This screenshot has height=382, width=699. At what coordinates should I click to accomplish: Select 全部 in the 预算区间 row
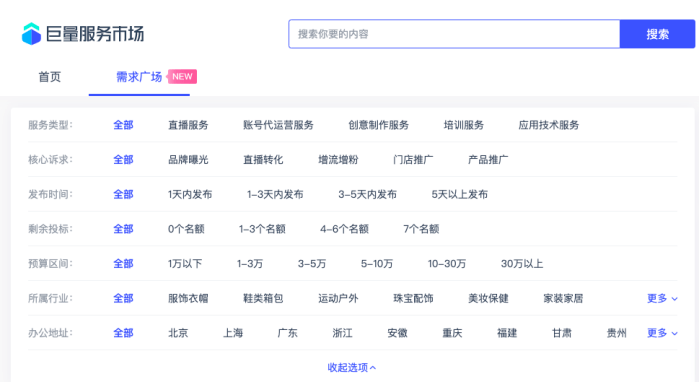tap(123, 264)
